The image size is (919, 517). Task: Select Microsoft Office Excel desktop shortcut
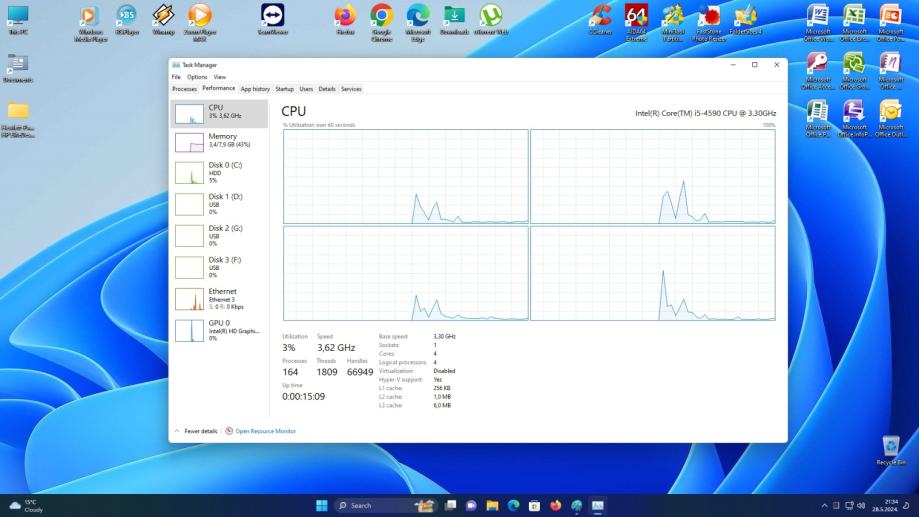(x=854, y=23)
